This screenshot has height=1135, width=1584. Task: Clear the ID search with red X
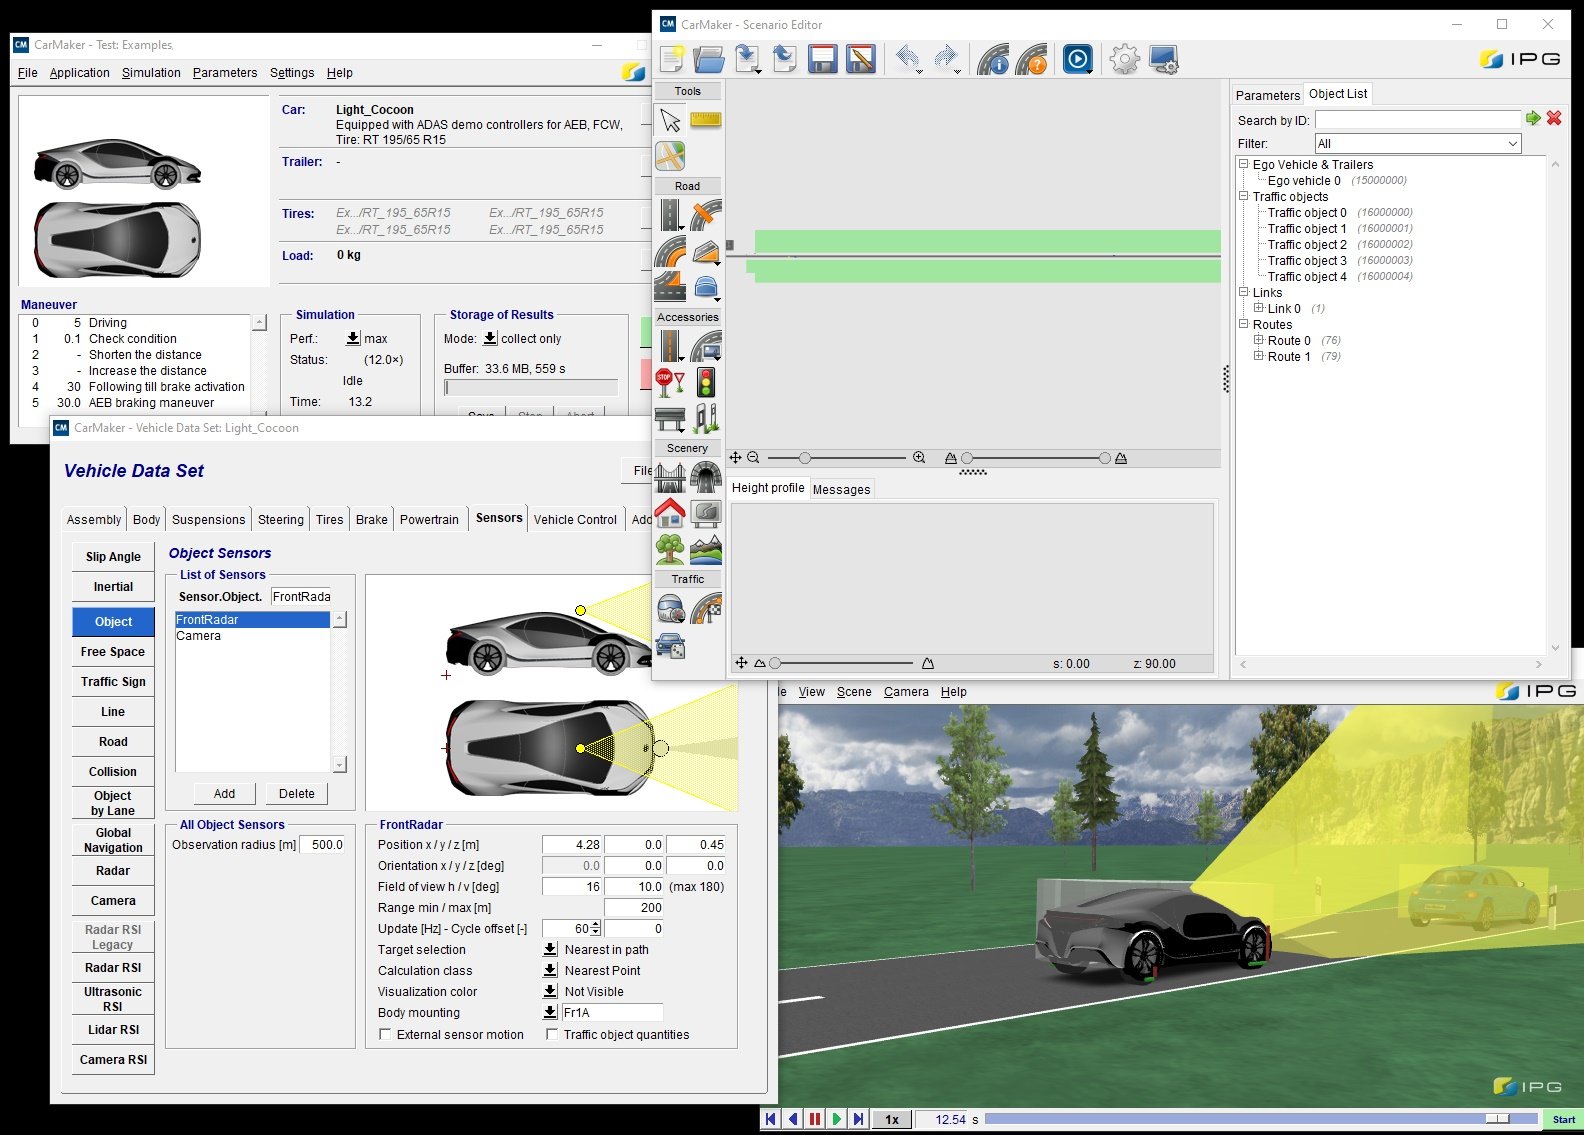pos(1554,118)
